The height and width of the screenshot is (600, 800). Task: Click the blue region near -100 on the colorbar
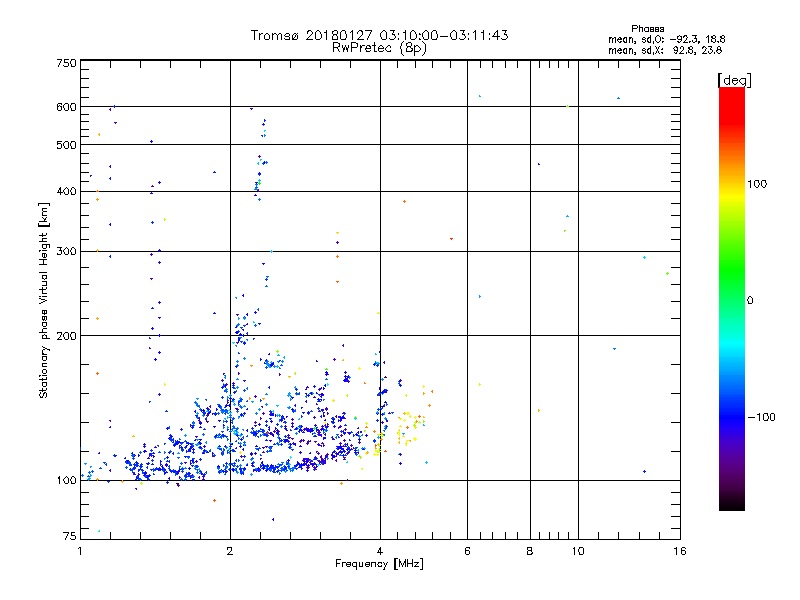click(x=732, y=417)
